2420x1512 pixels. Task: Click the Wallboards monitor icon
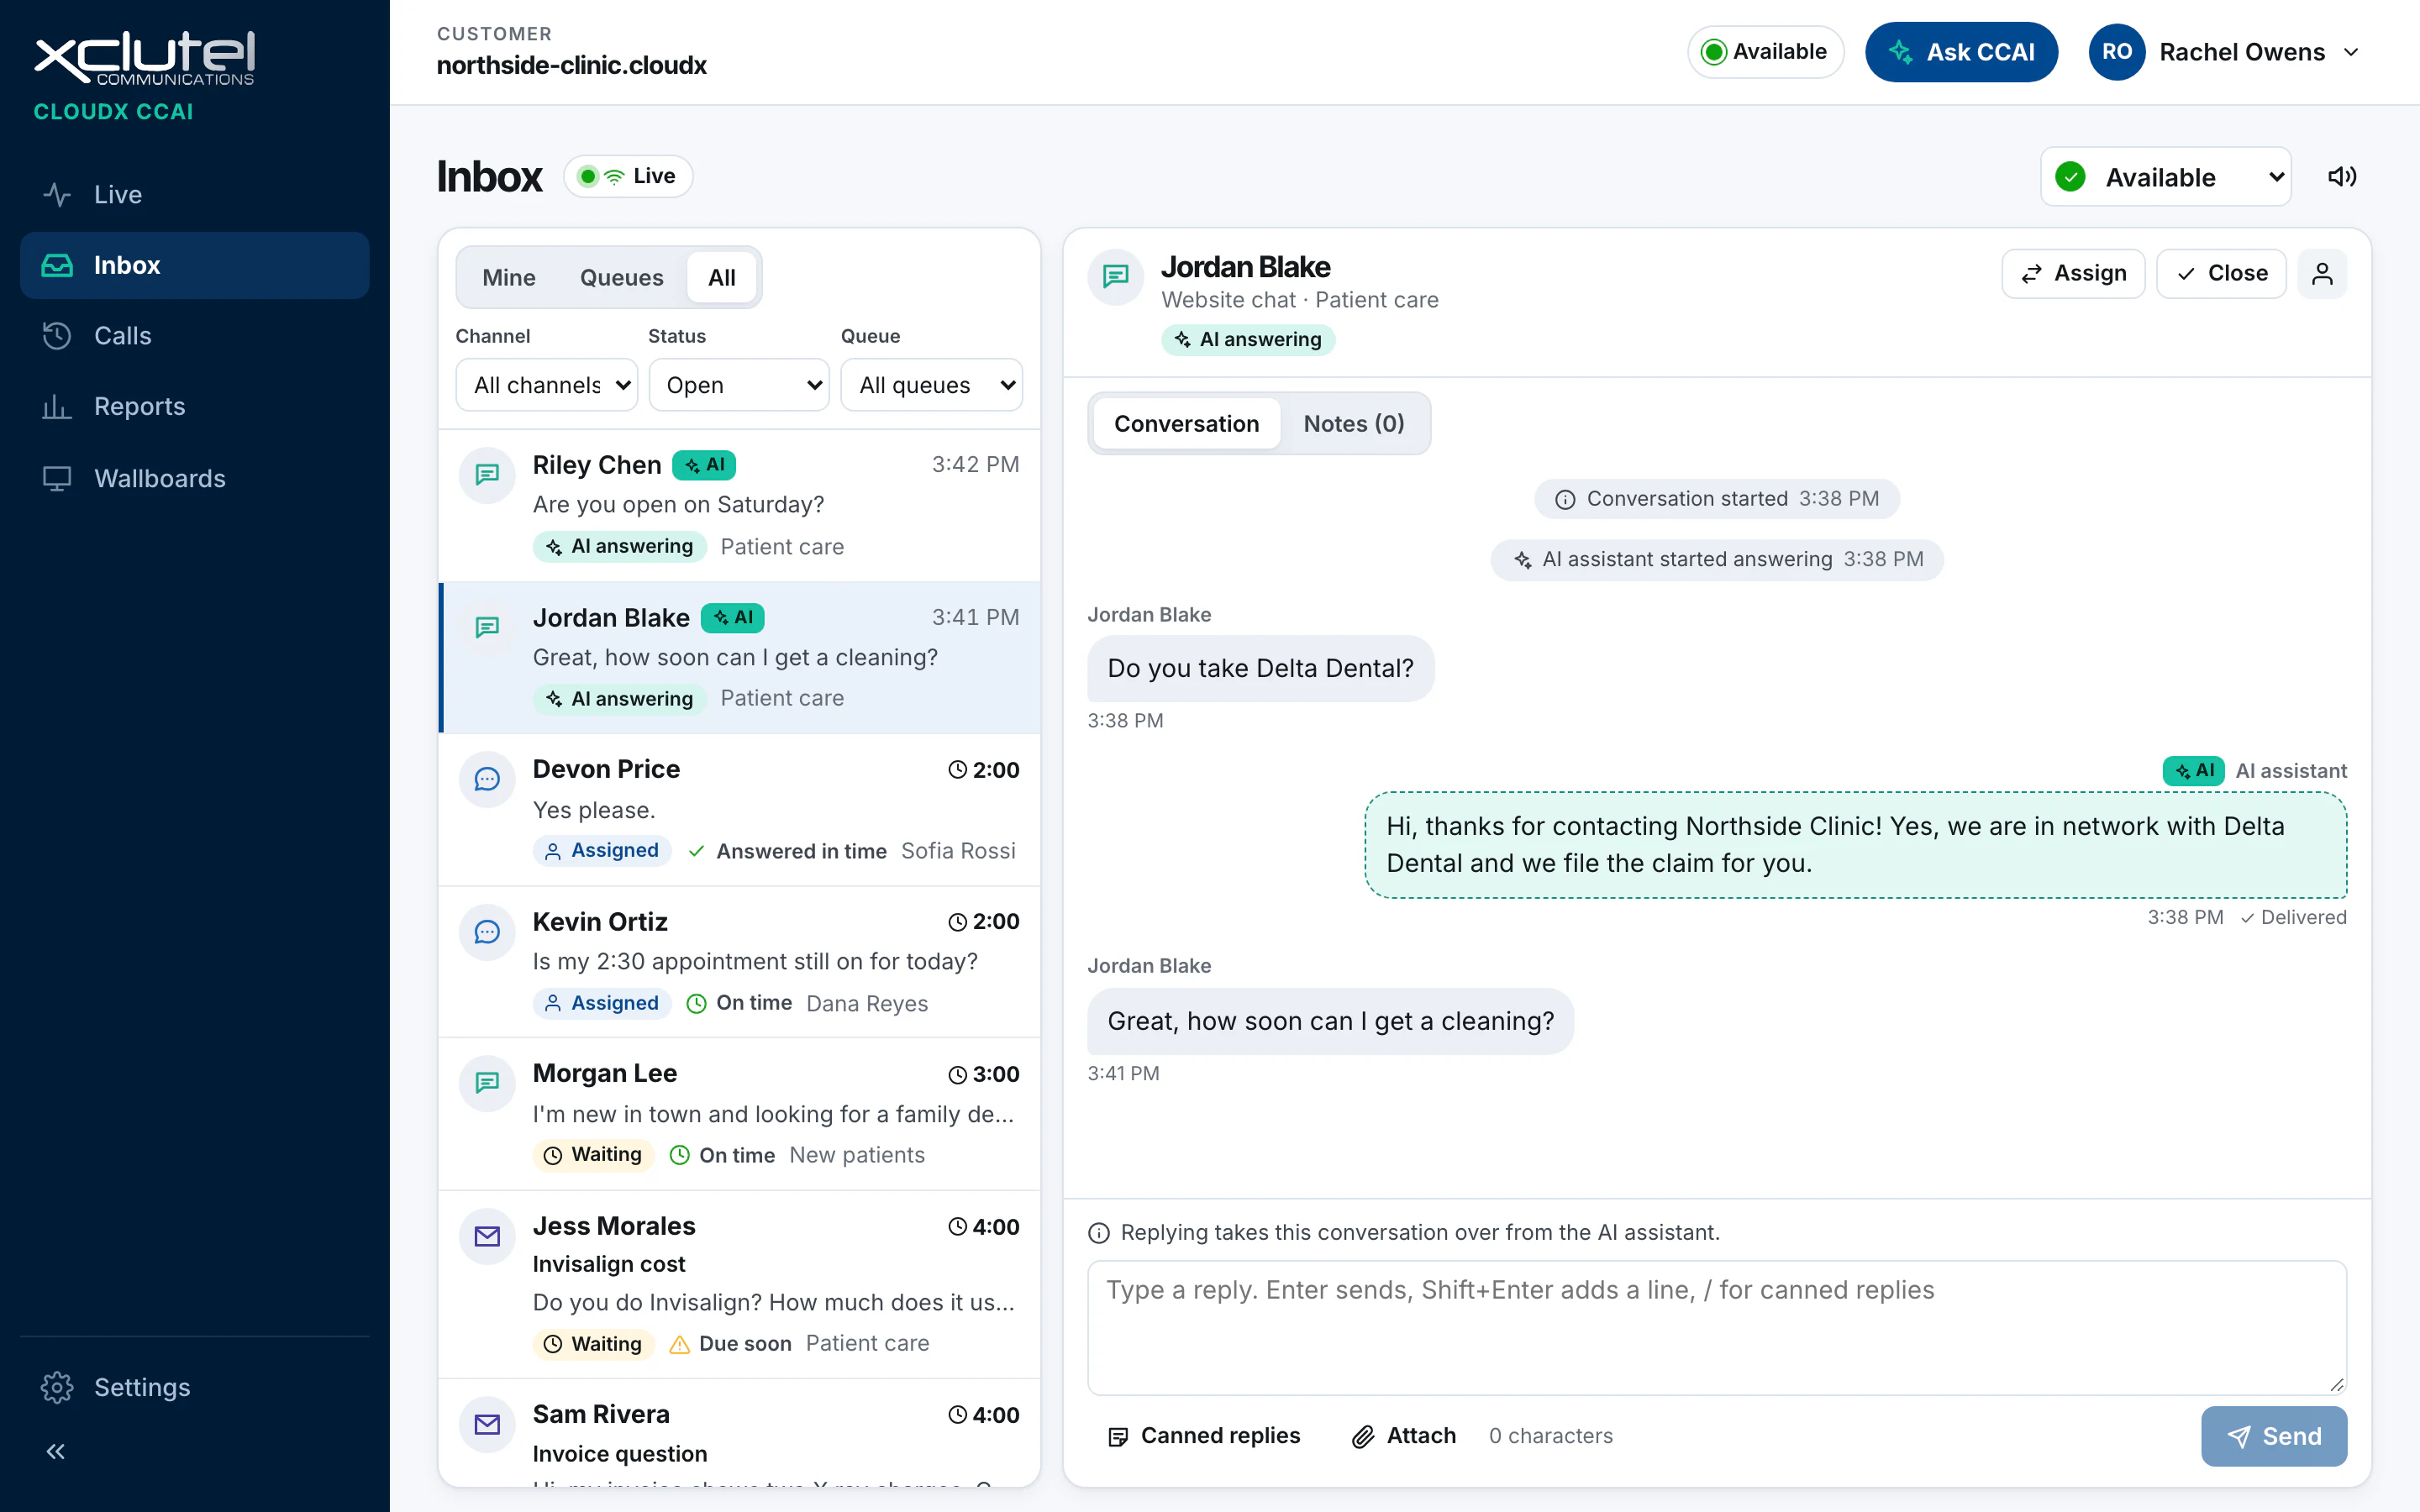click(57, 478)
